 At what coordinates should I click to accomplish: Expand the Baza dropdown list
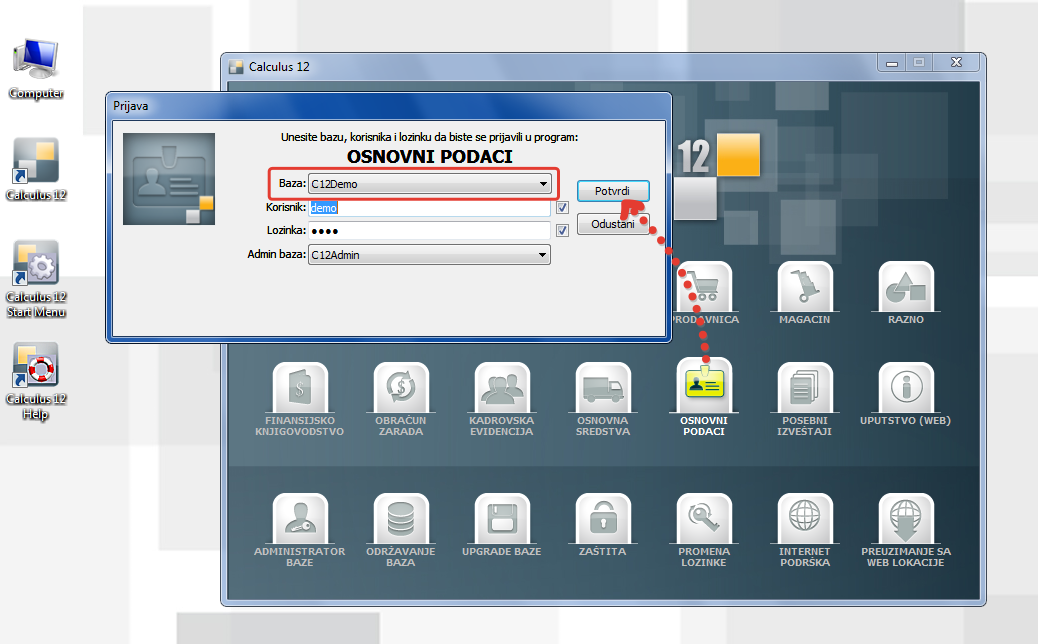click(543, 184)
